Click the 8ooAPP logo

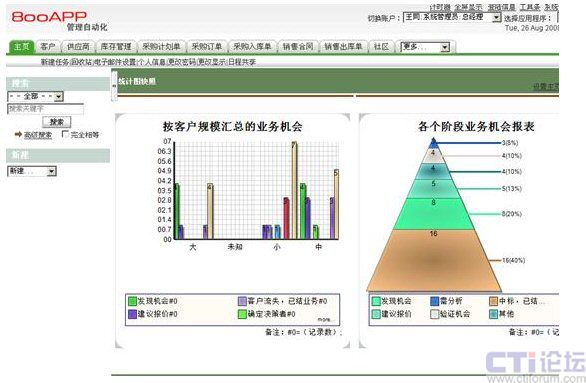(49, 17)
